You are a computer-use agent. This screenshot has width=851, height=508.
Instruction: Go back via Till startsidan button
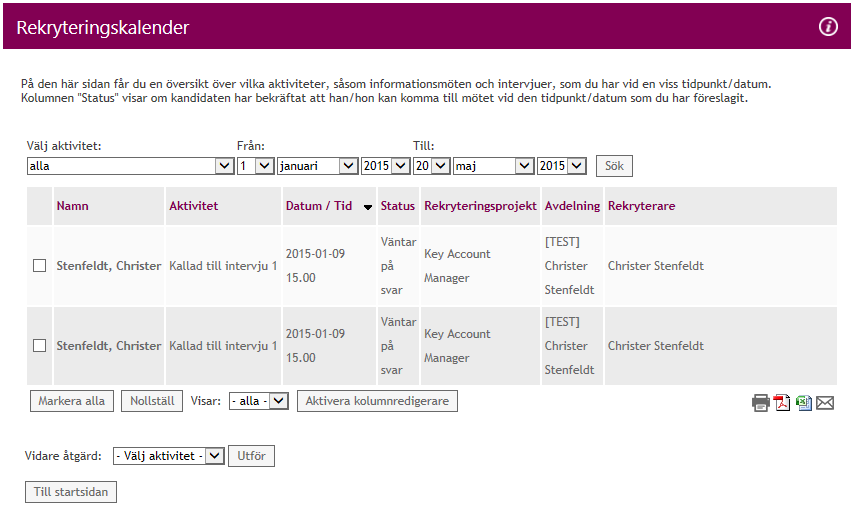coord(71,492)
